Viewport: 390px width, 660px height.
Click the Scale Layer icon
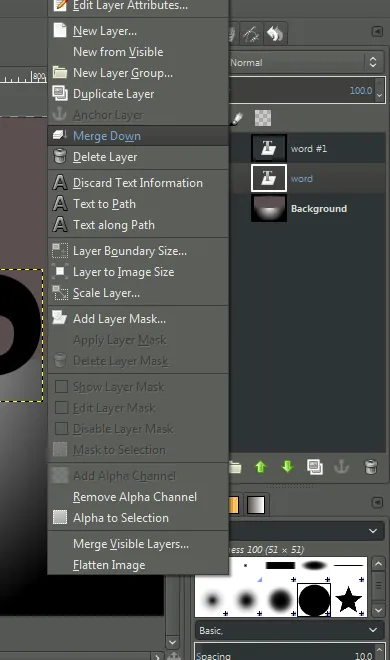[60, 293]
